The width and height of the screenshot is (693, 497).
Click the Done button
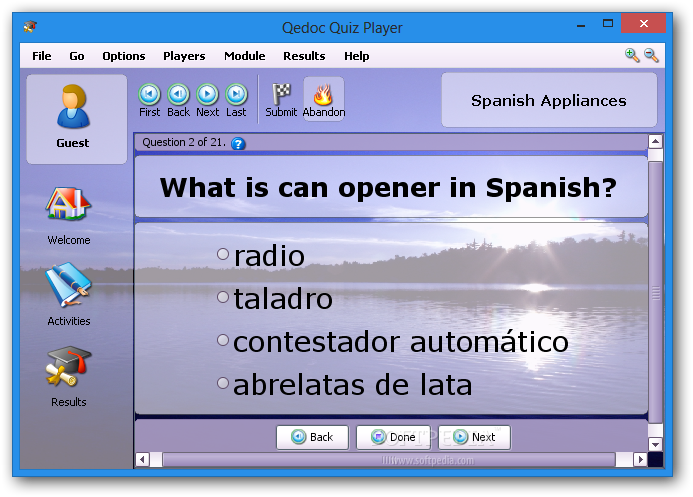point(393,437)
